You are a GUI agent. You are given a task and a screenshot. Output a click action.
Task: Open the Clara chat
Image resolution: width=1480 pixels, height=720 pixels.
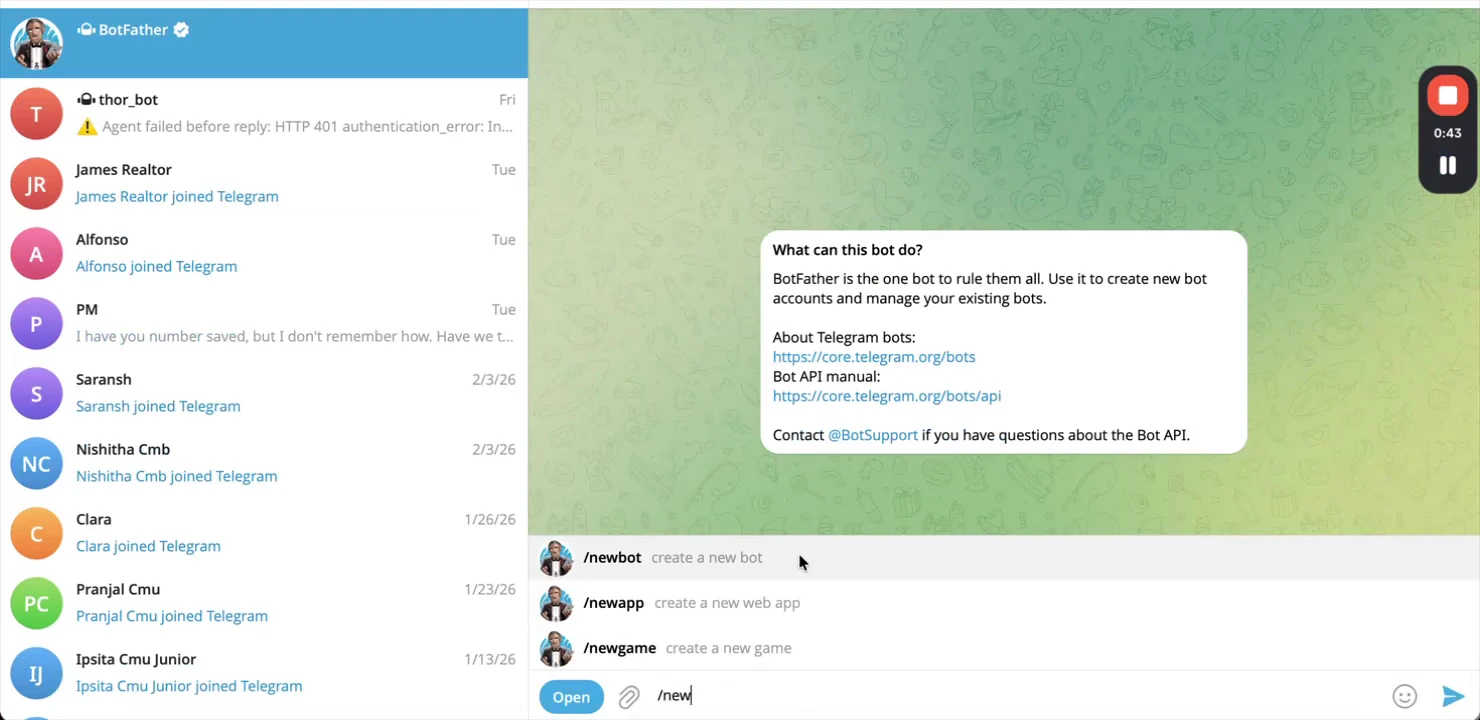264,533
